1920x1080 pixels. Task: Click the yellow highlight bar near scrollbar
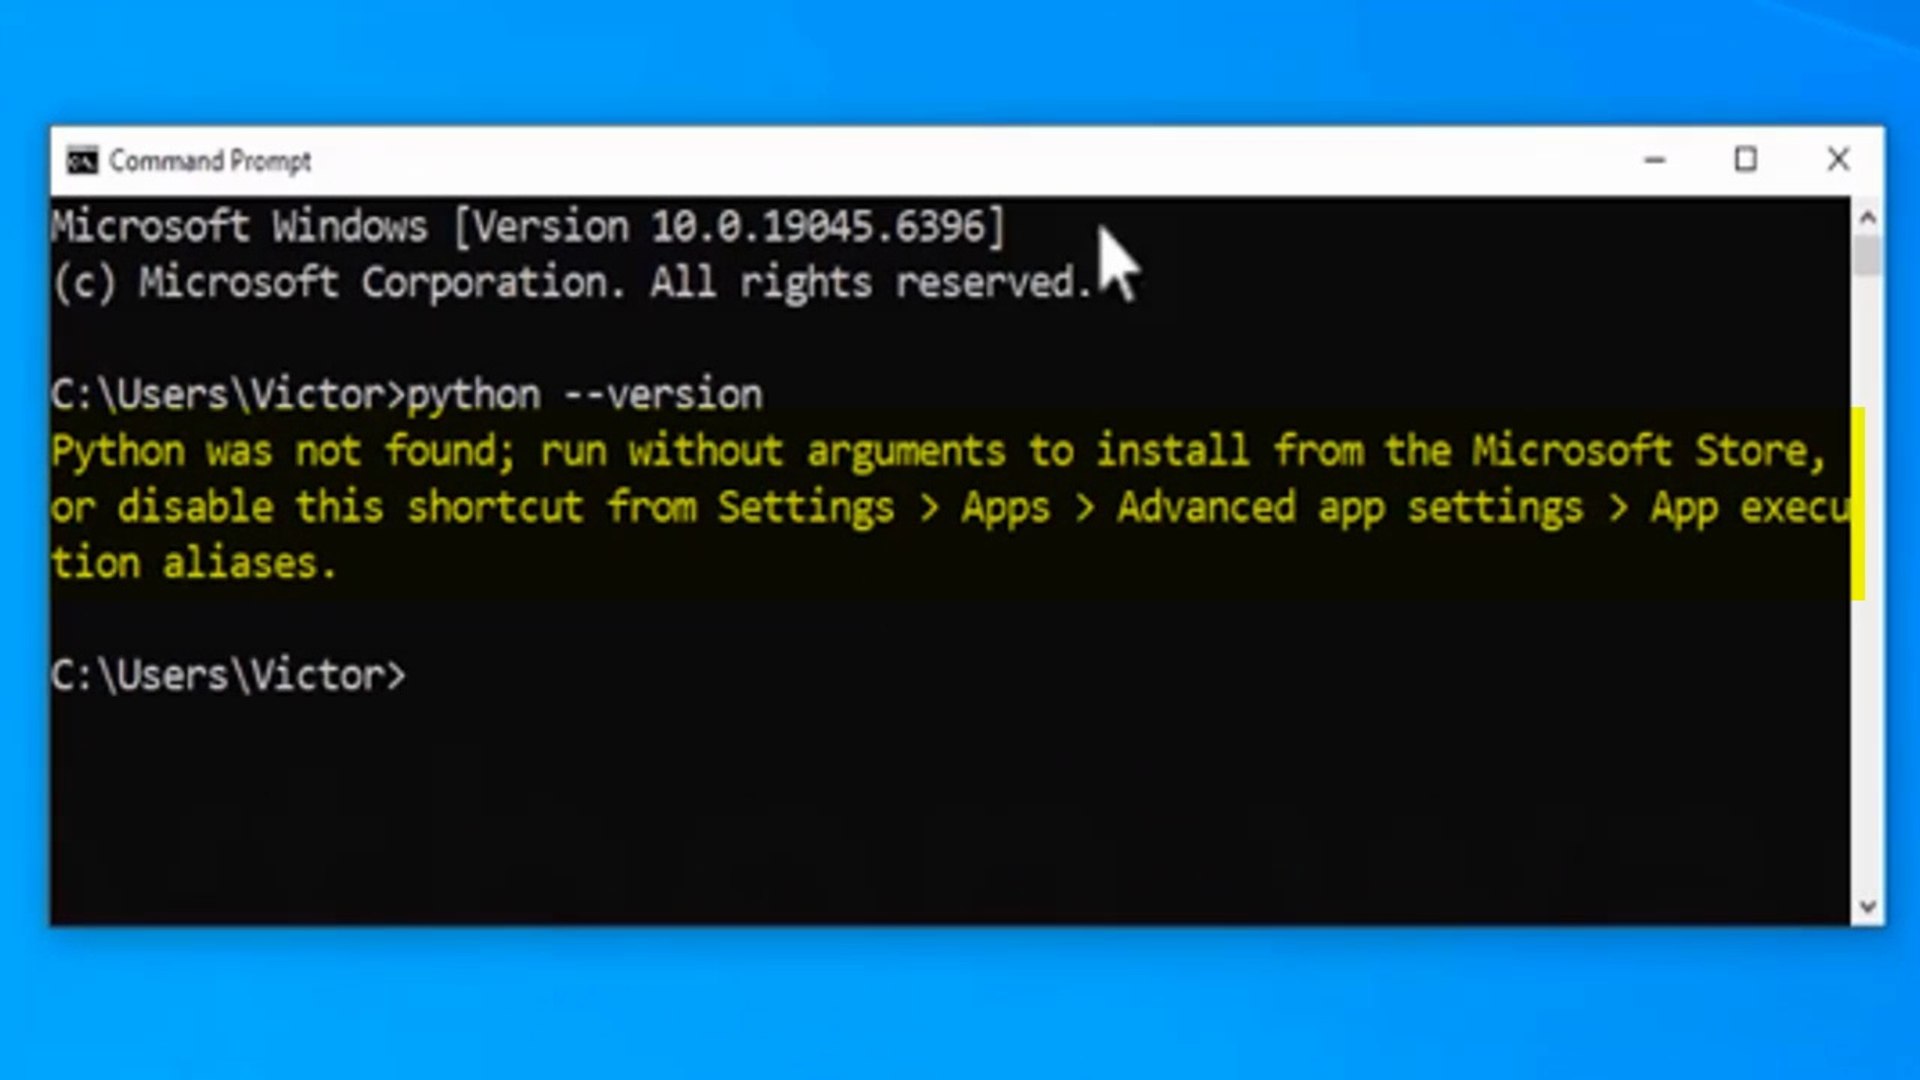[x=1858, y=503]
